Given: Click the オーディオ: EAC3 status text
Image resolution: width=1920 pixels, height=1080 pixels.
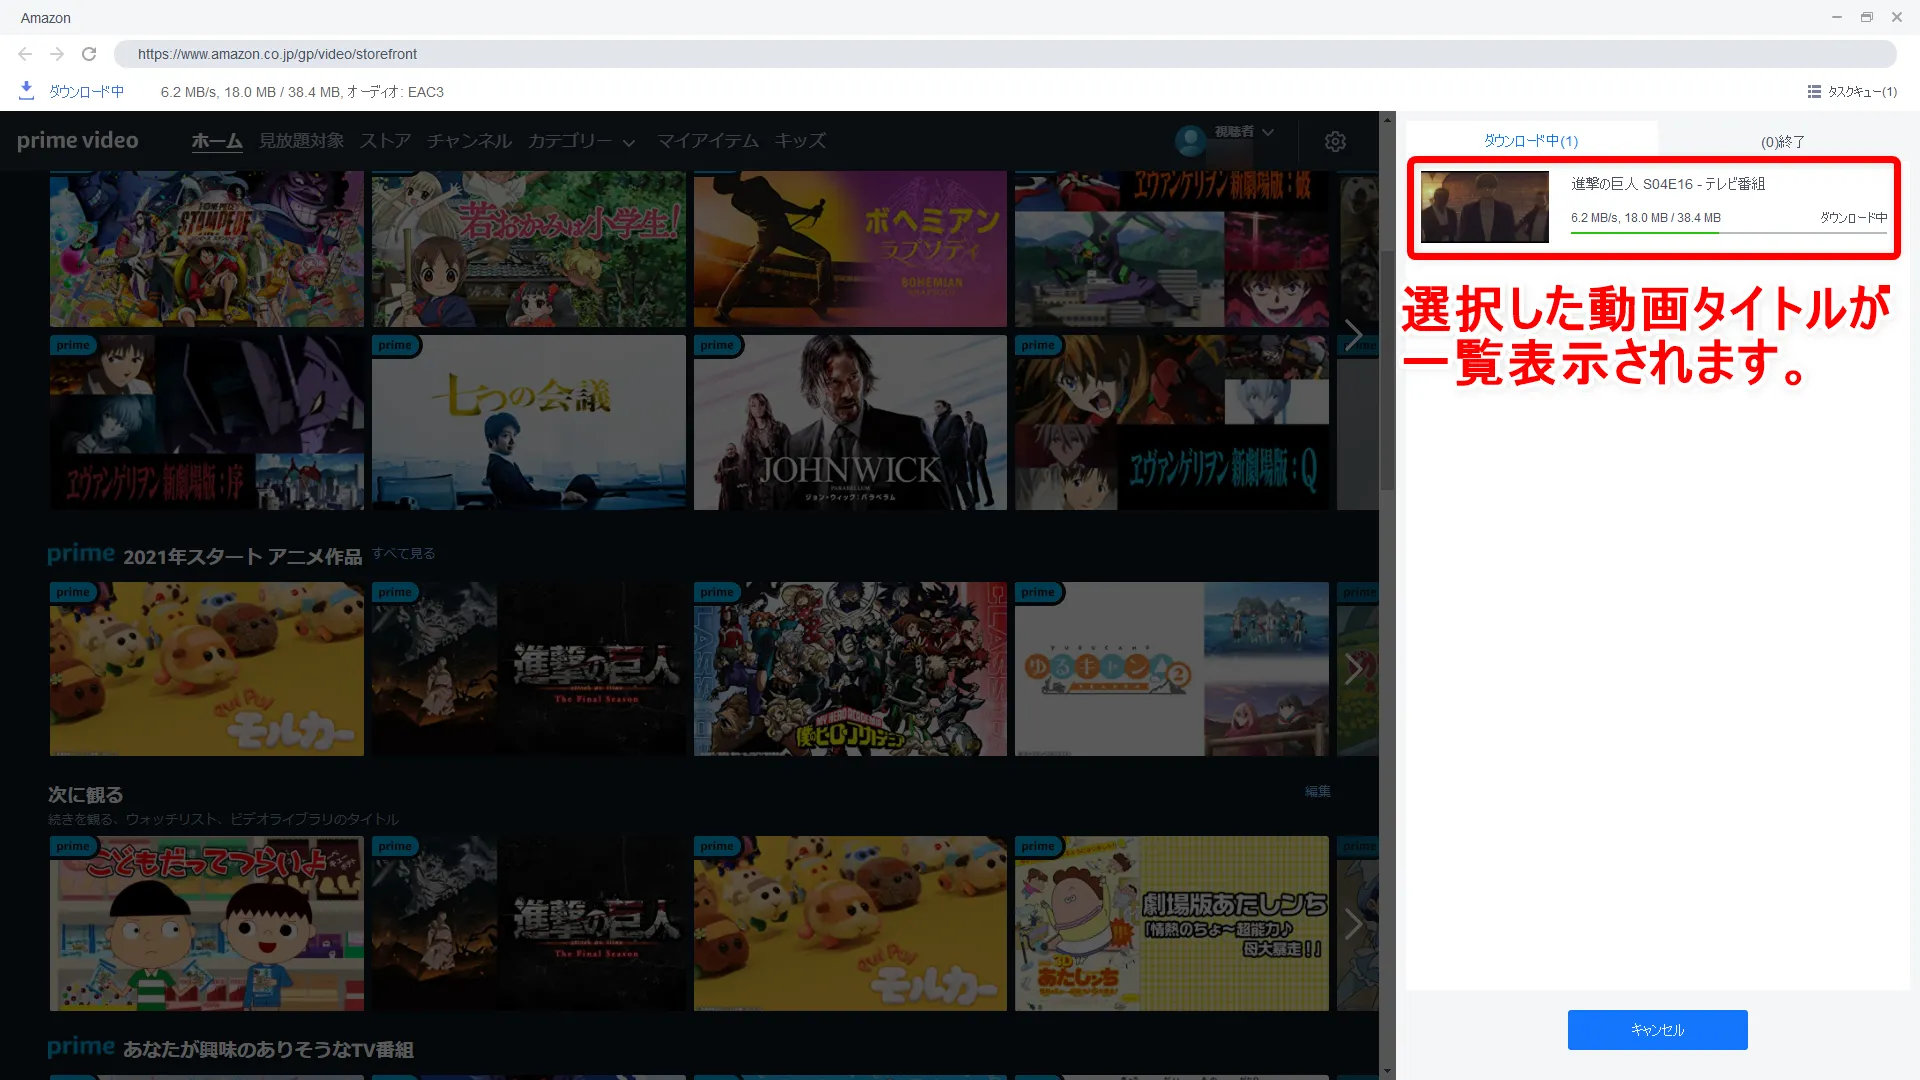Looking at the screenshot, I should pyautogui.click(x=396, y=92).
